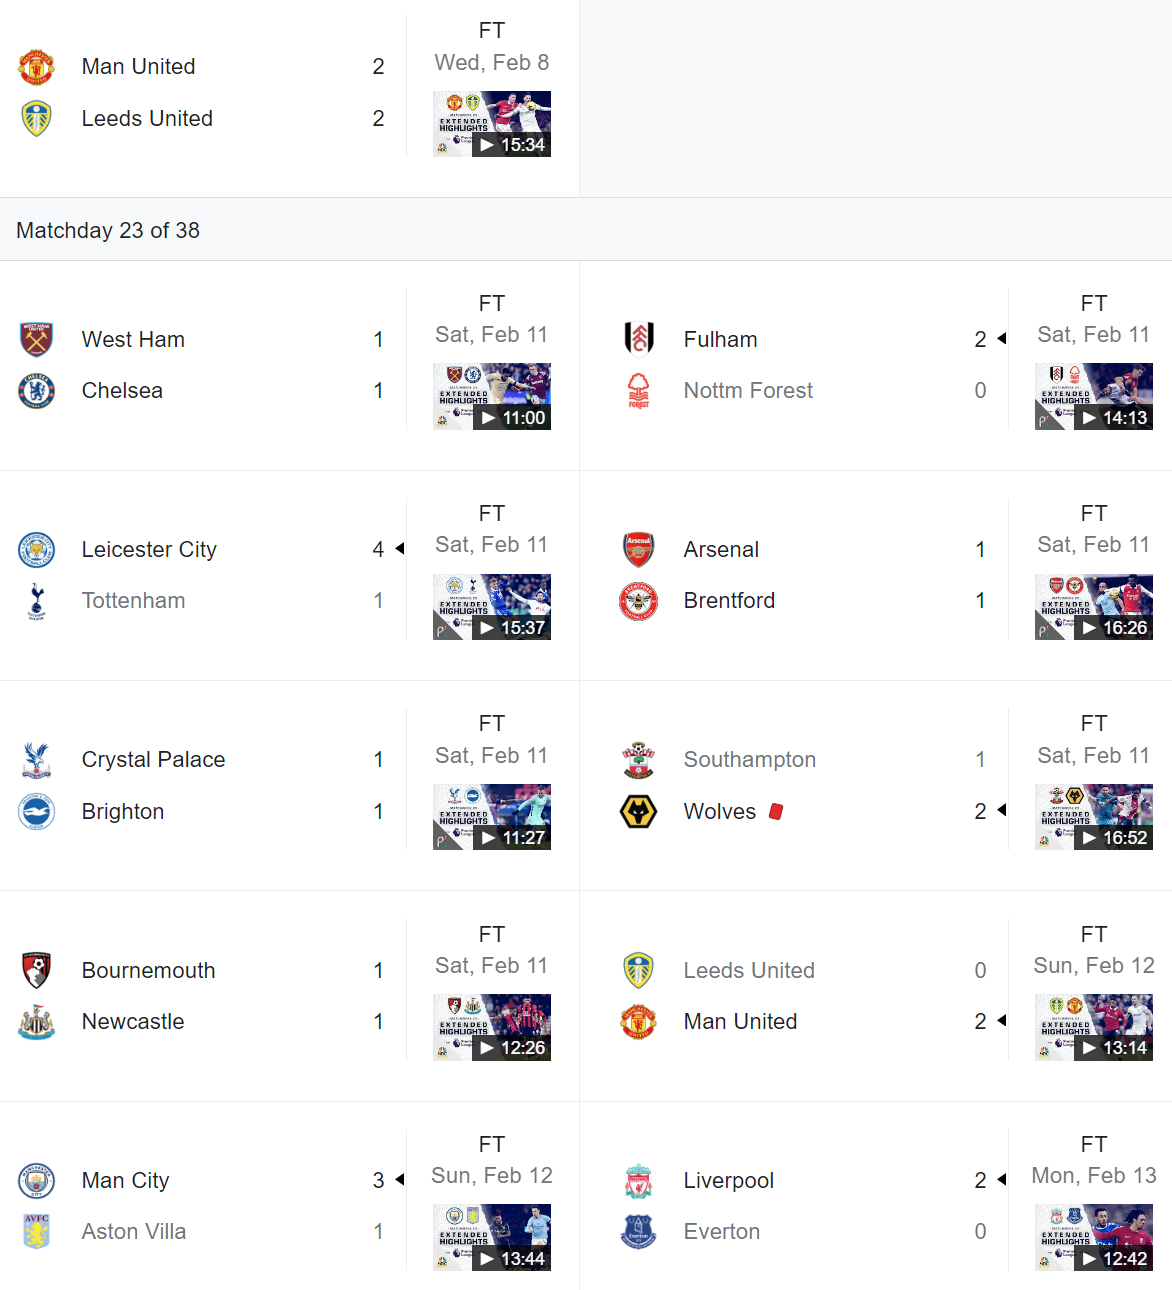Open the Everton team page

tap(722, 1231)
